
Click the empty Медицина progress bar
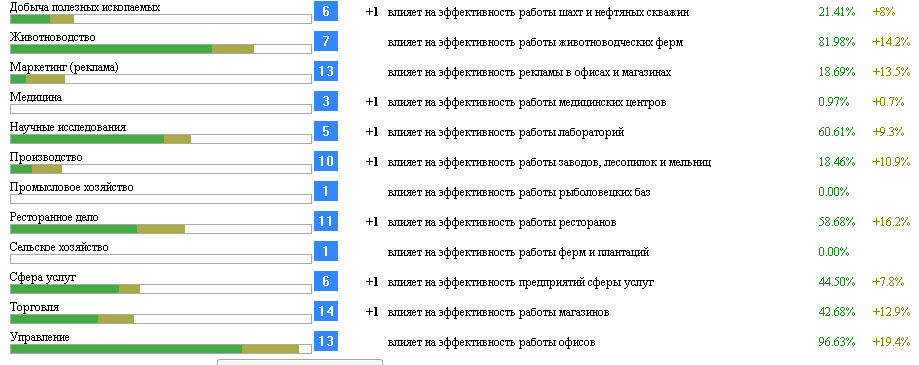(x=161, y=109)
